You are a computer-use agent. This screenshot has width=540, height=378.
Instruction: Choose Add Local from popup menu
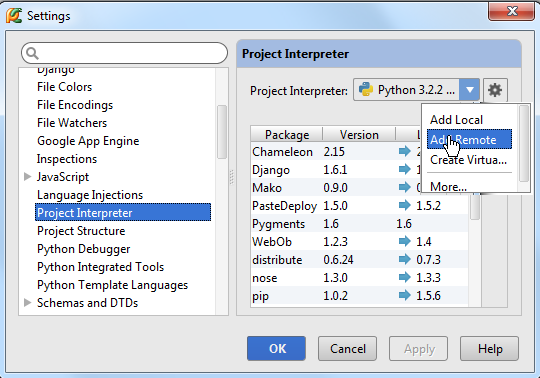click(456, 120)
